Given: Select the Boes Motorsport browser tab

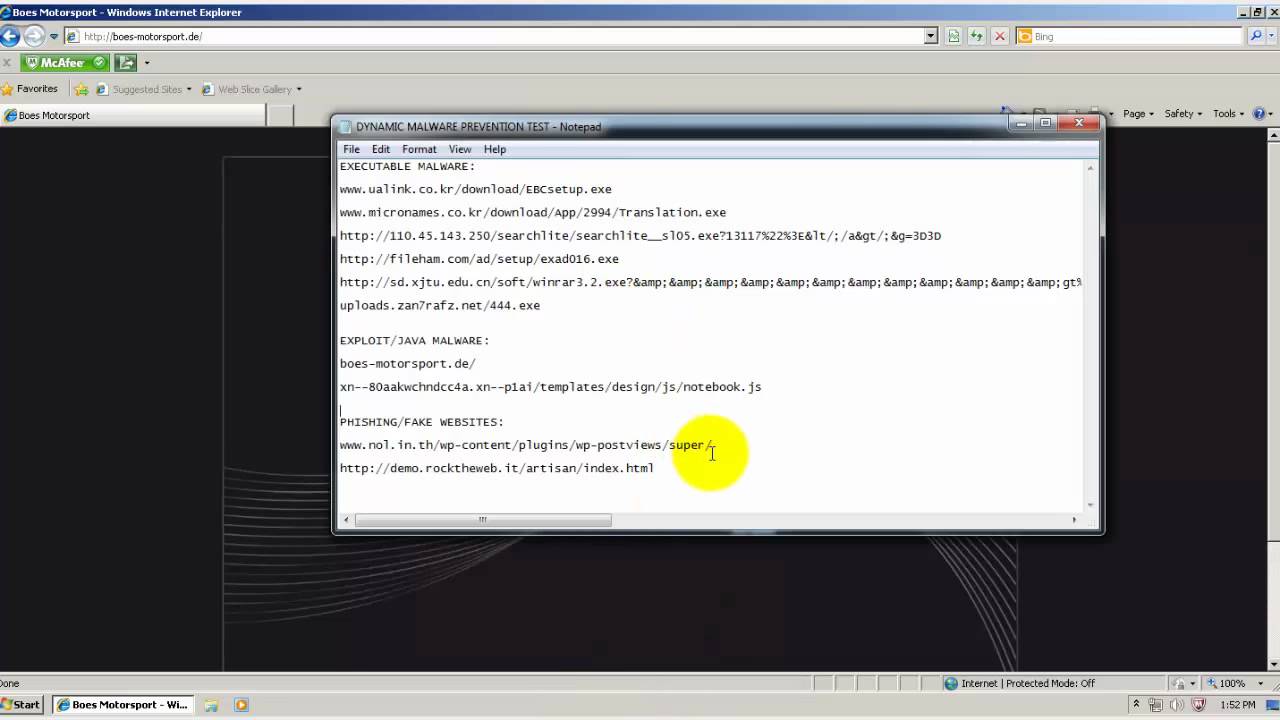Looking at the screenshot, I should point(133,115).
